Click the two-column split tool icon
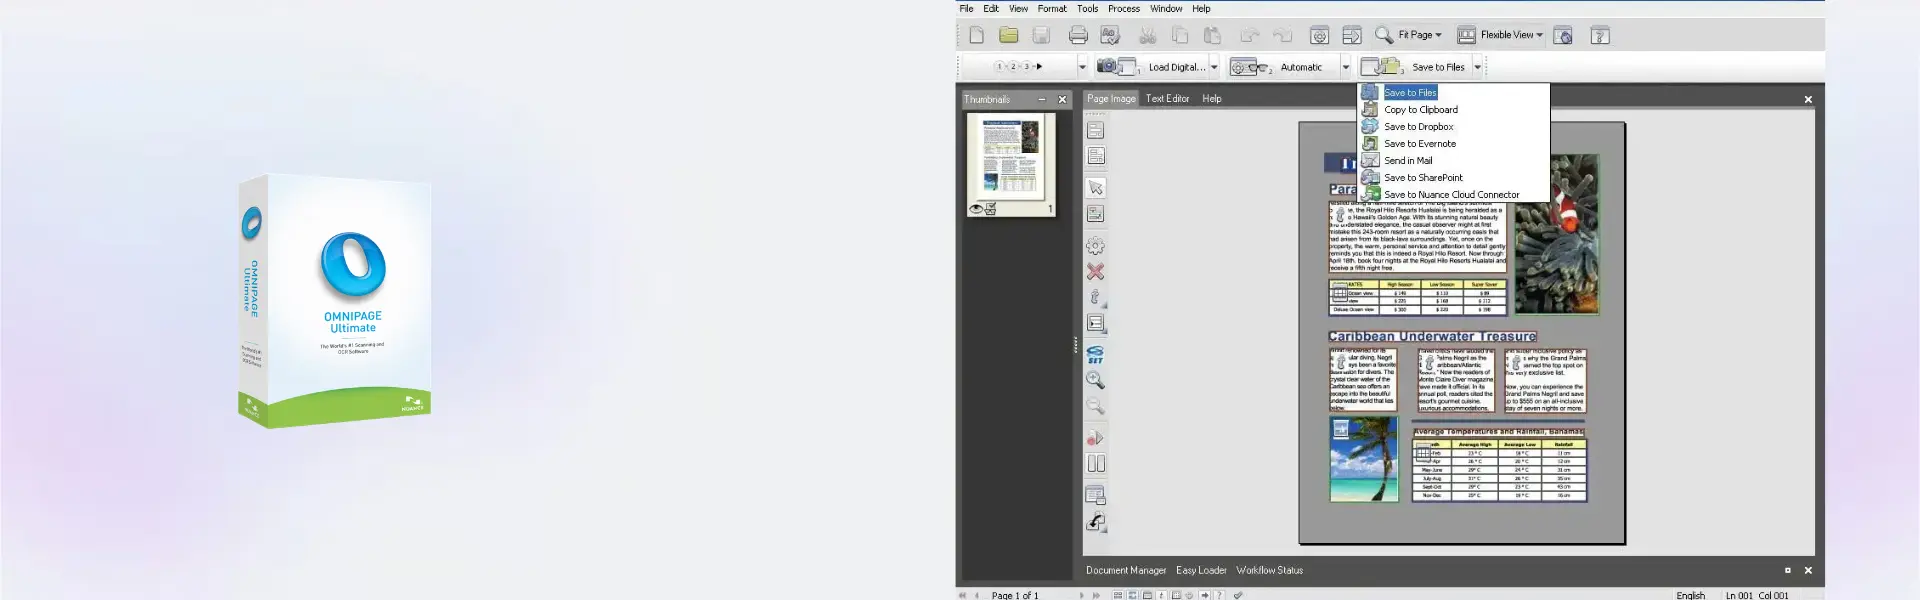This screenshot has height=600, width=1920. 1096,463
